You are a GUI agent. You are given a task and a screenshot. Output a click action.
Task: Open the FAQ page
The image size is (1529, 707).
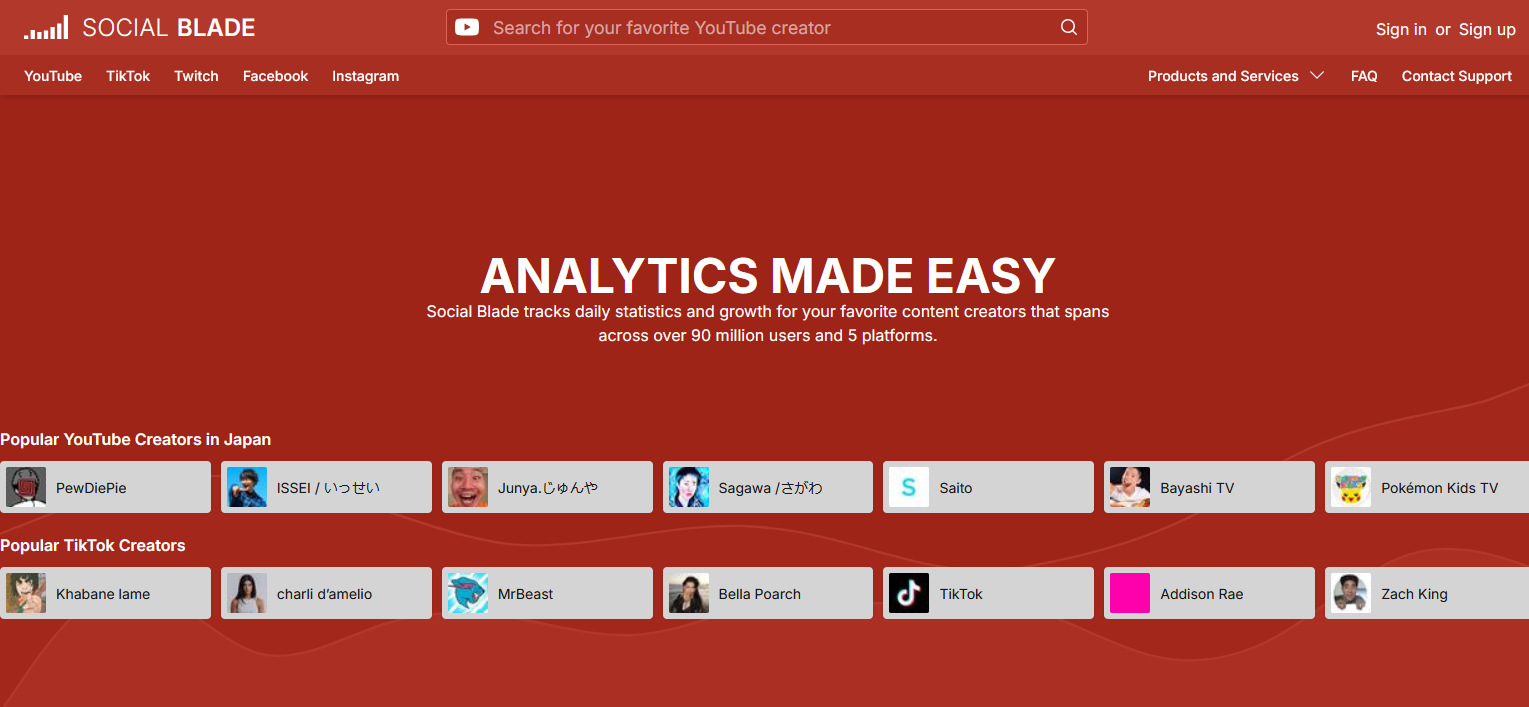1363,76
